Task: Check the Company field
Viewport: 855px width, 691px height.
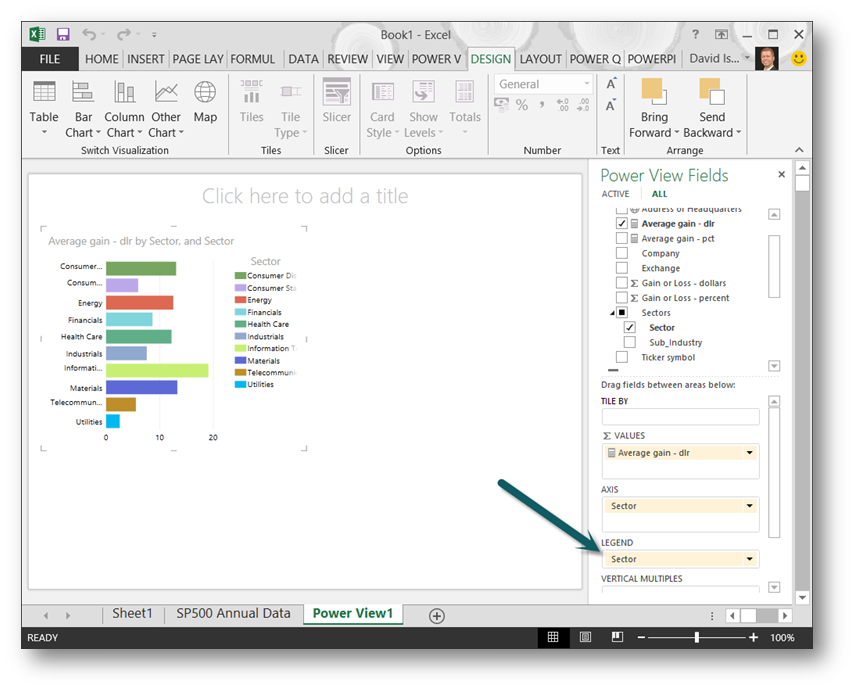Action: 621,253
